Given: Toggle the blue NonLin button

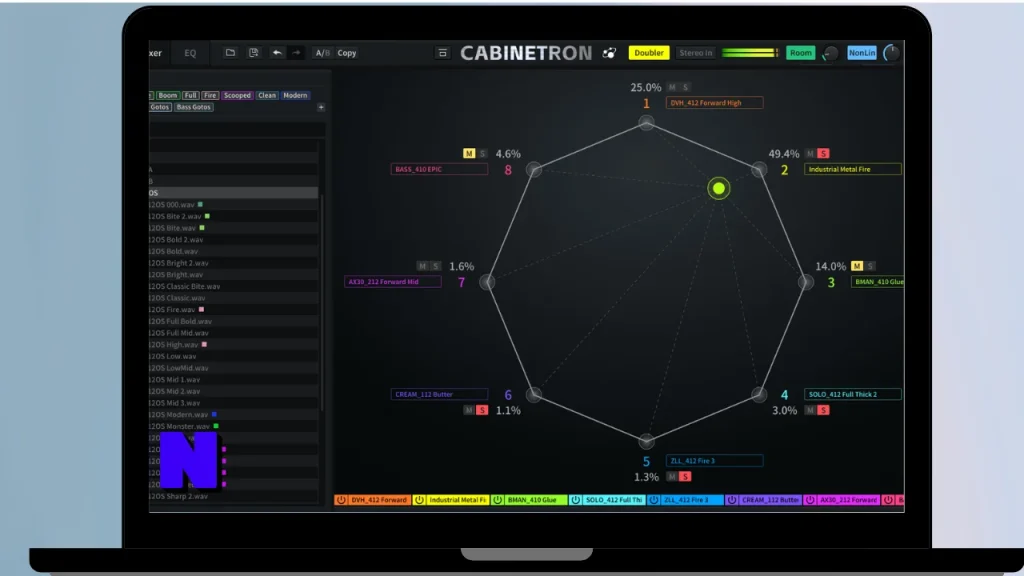Looking at the screenshot, I should [x=861, y=53].
